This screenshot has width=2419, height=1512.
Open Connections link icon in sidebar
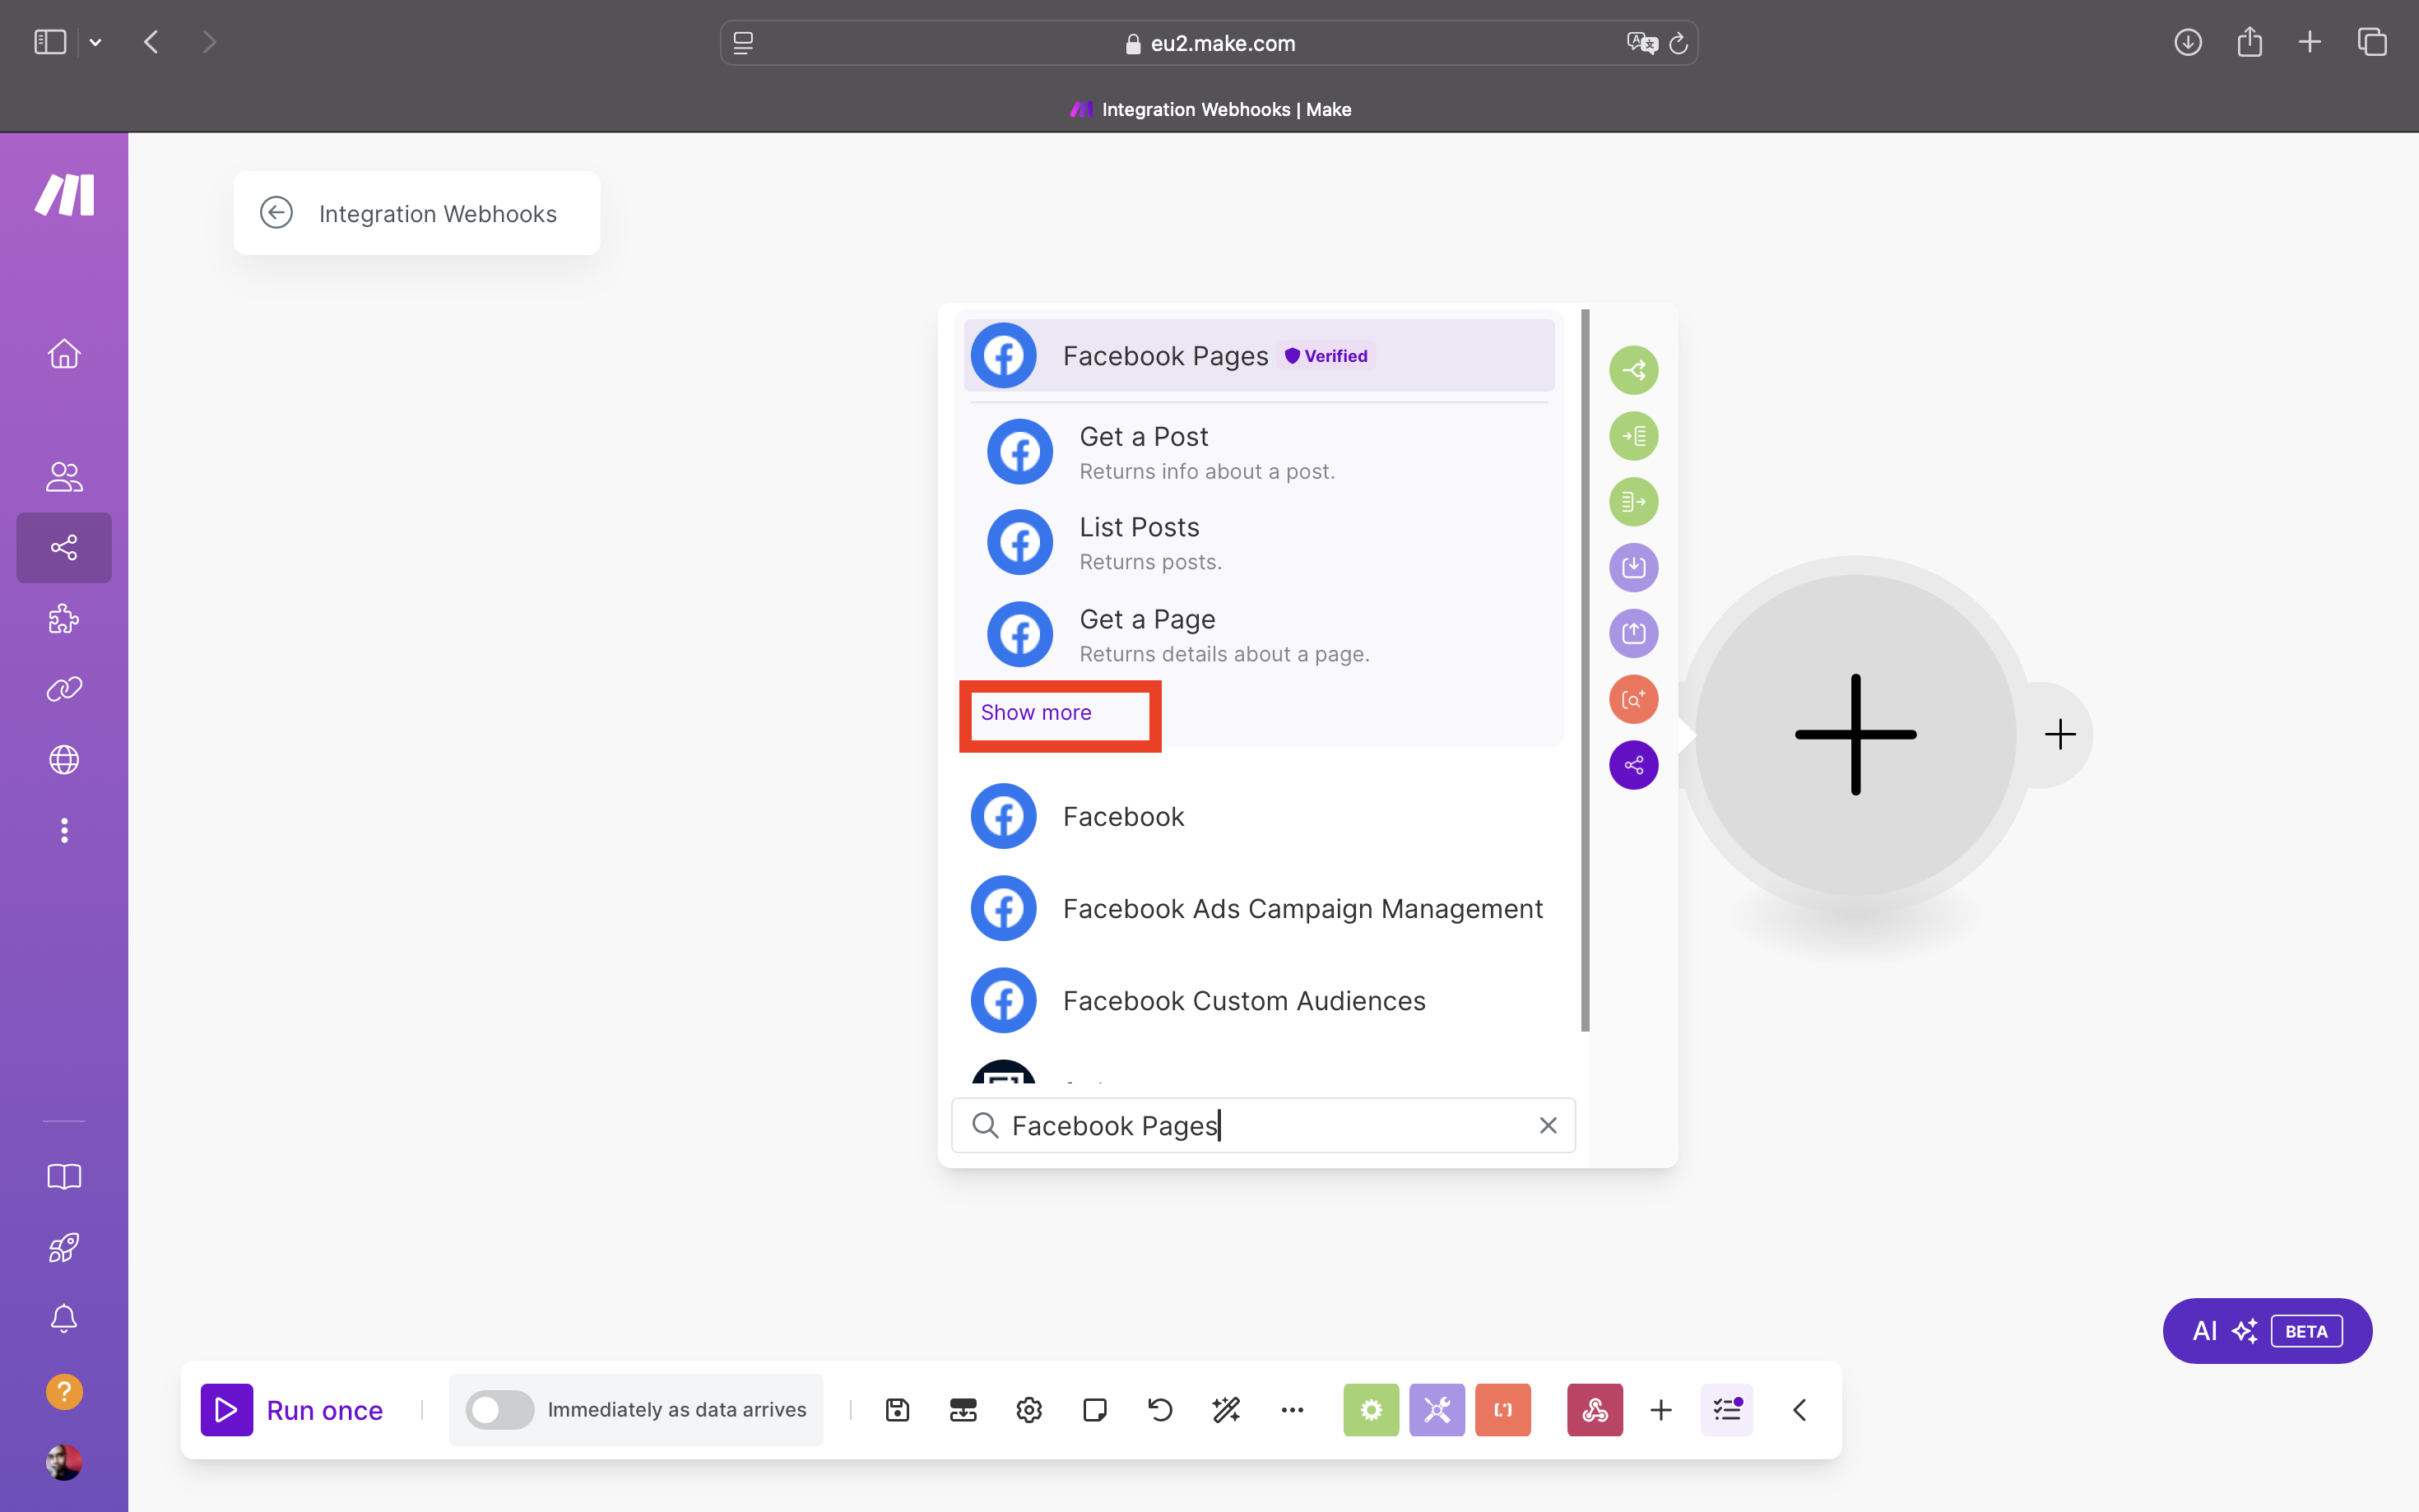[64, 689]
